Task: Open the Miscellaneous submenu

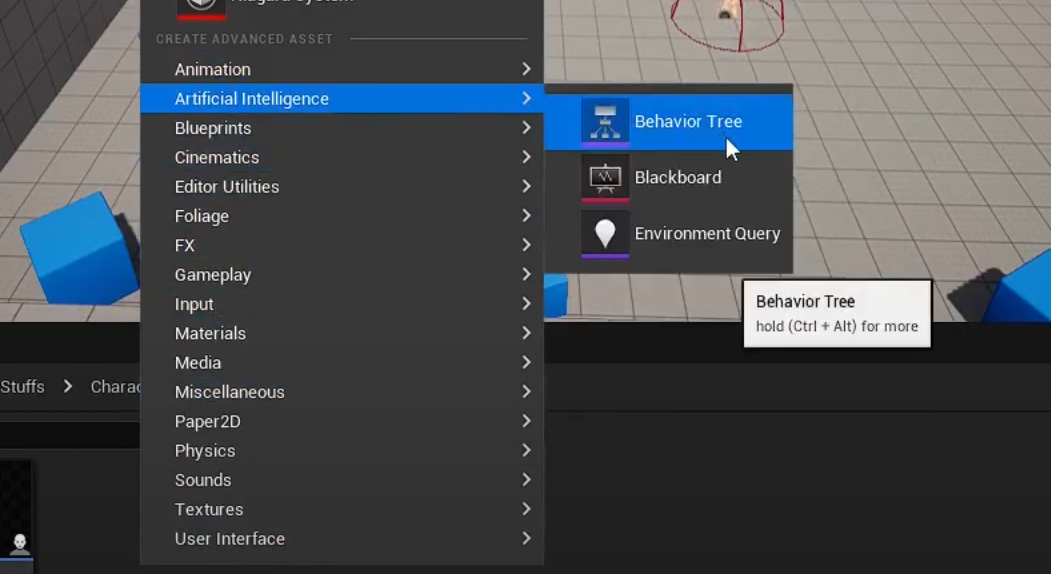Action: pyautogui.click(x=342, y=392)
